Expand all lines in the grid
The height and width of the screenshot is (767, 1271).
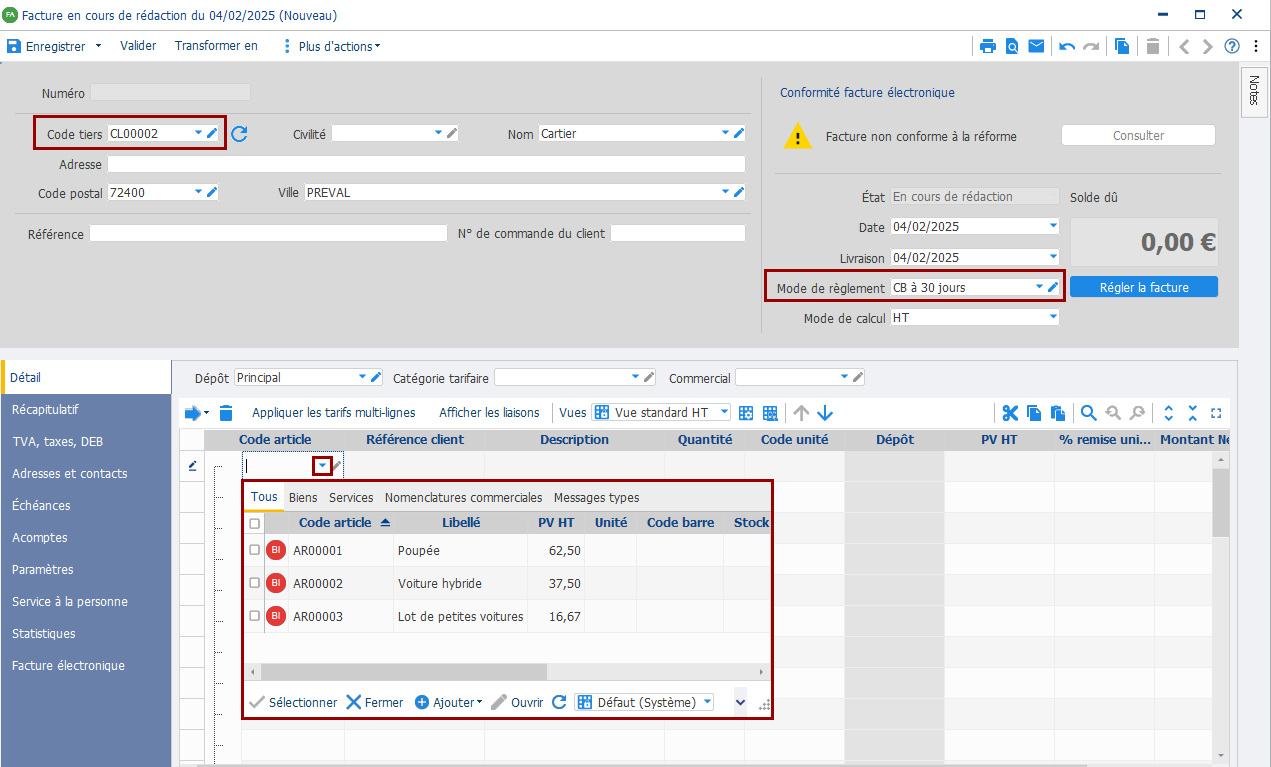tap(1168, 413)
